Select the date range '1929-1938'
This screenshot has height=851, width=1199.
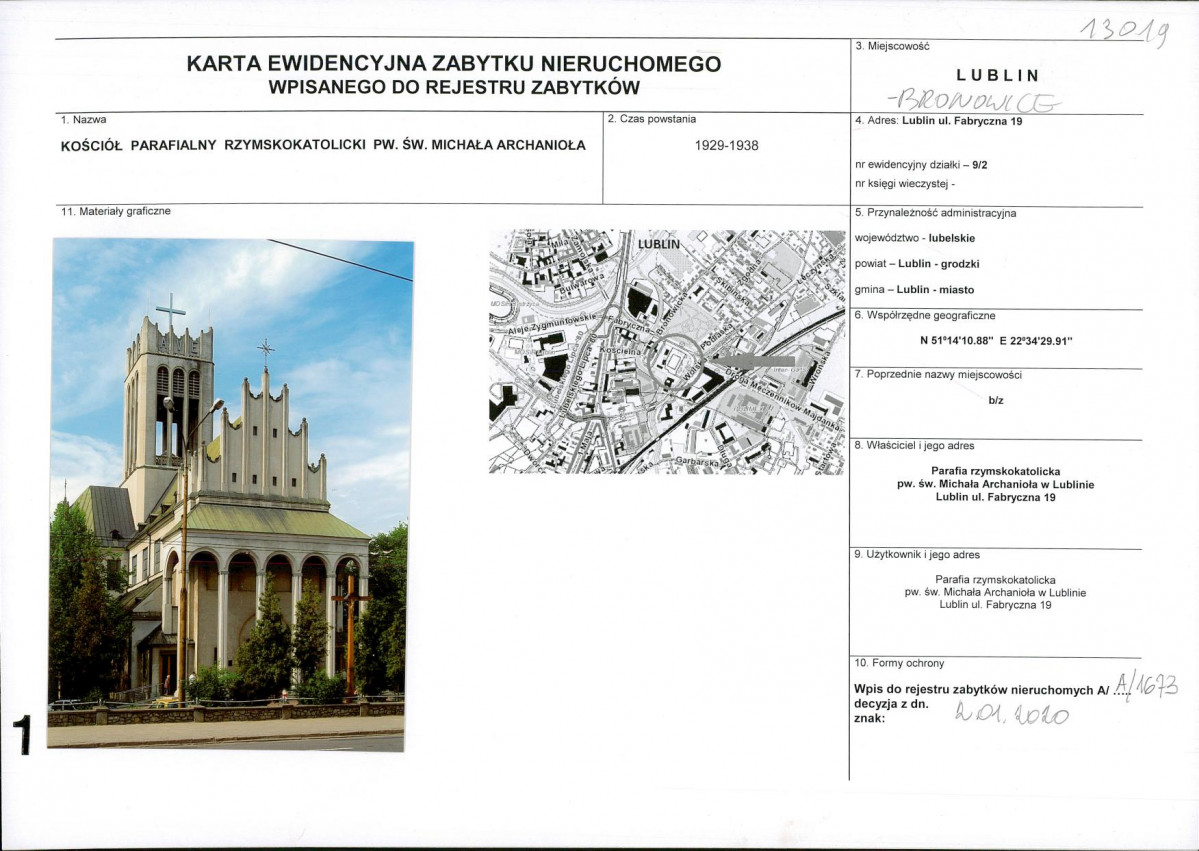[x=726, y=145]
